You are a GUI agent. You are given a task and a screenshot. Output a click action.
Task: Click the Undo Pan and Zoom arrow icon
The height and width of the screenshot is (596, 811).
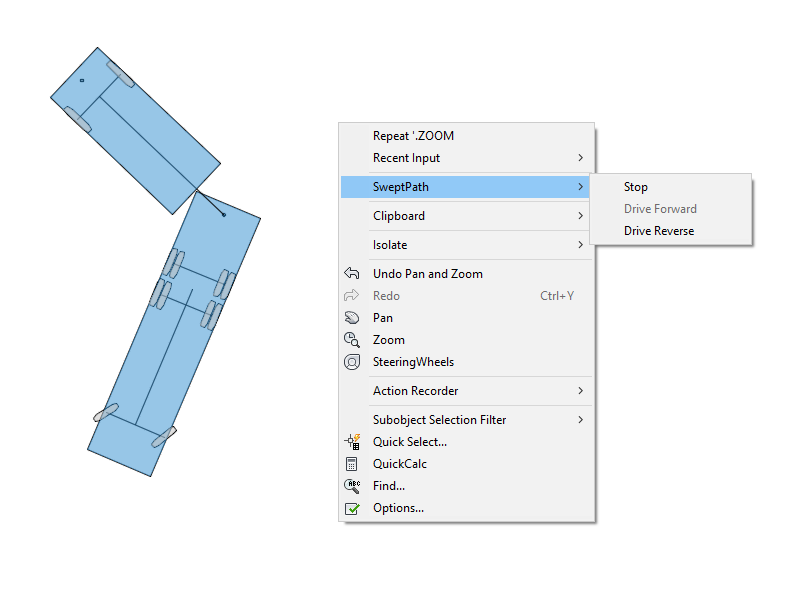[x=352, y=273]
